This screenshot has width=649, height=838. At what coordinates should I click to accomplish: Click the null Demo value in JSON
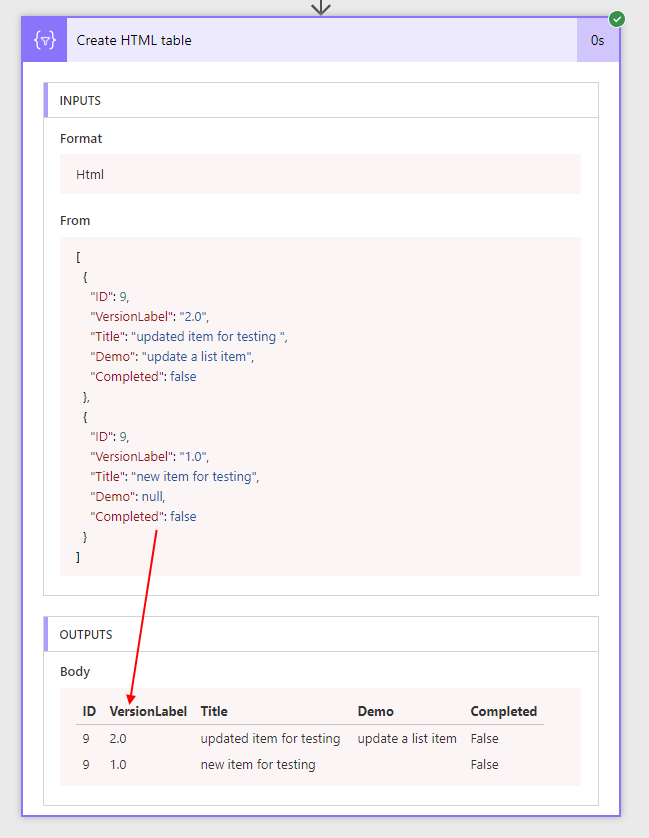tap(152, 497)
